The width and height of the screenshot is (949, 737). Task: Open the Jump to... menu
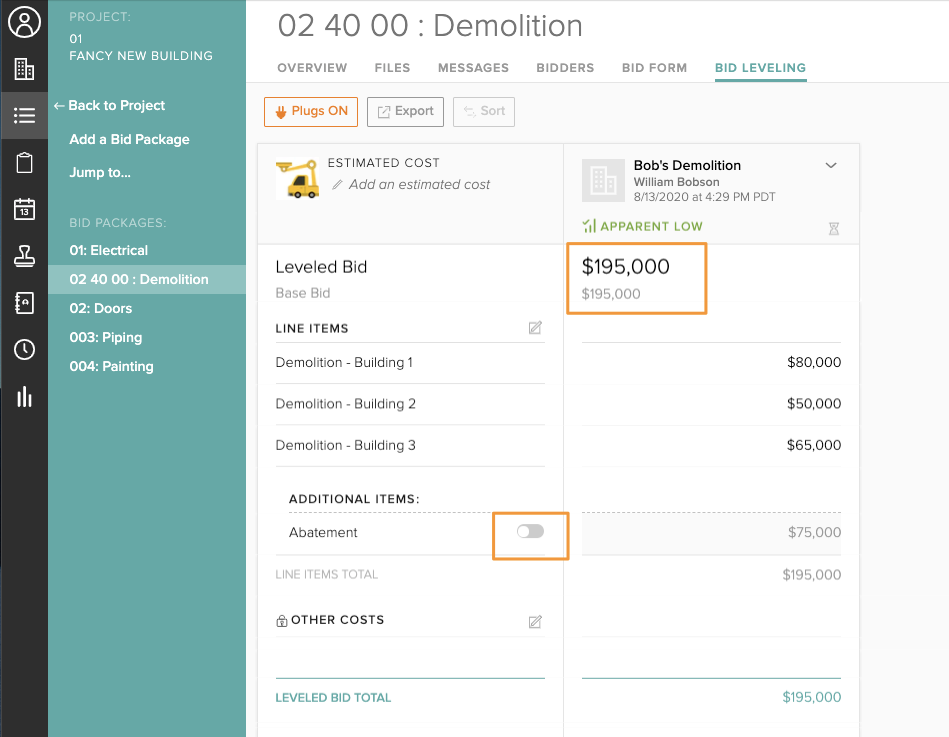coord(100,172)
